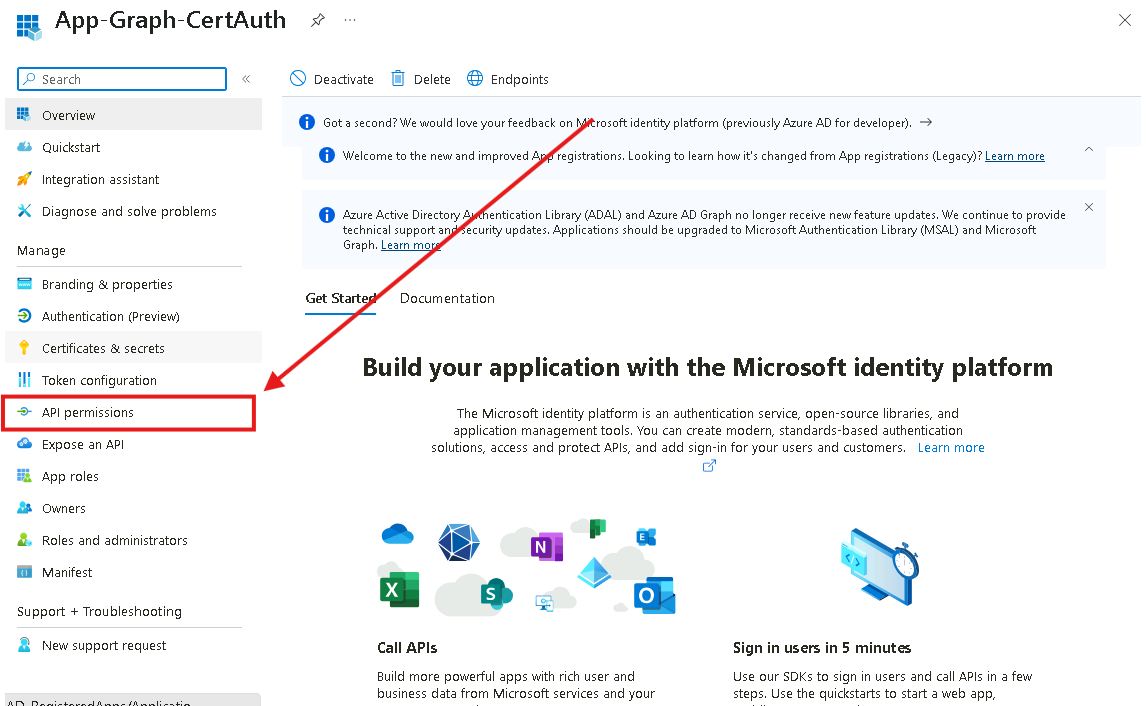The image size is (1146, 706).
Task: Click the App registration grid icon beside title
Action: [29, 26]
